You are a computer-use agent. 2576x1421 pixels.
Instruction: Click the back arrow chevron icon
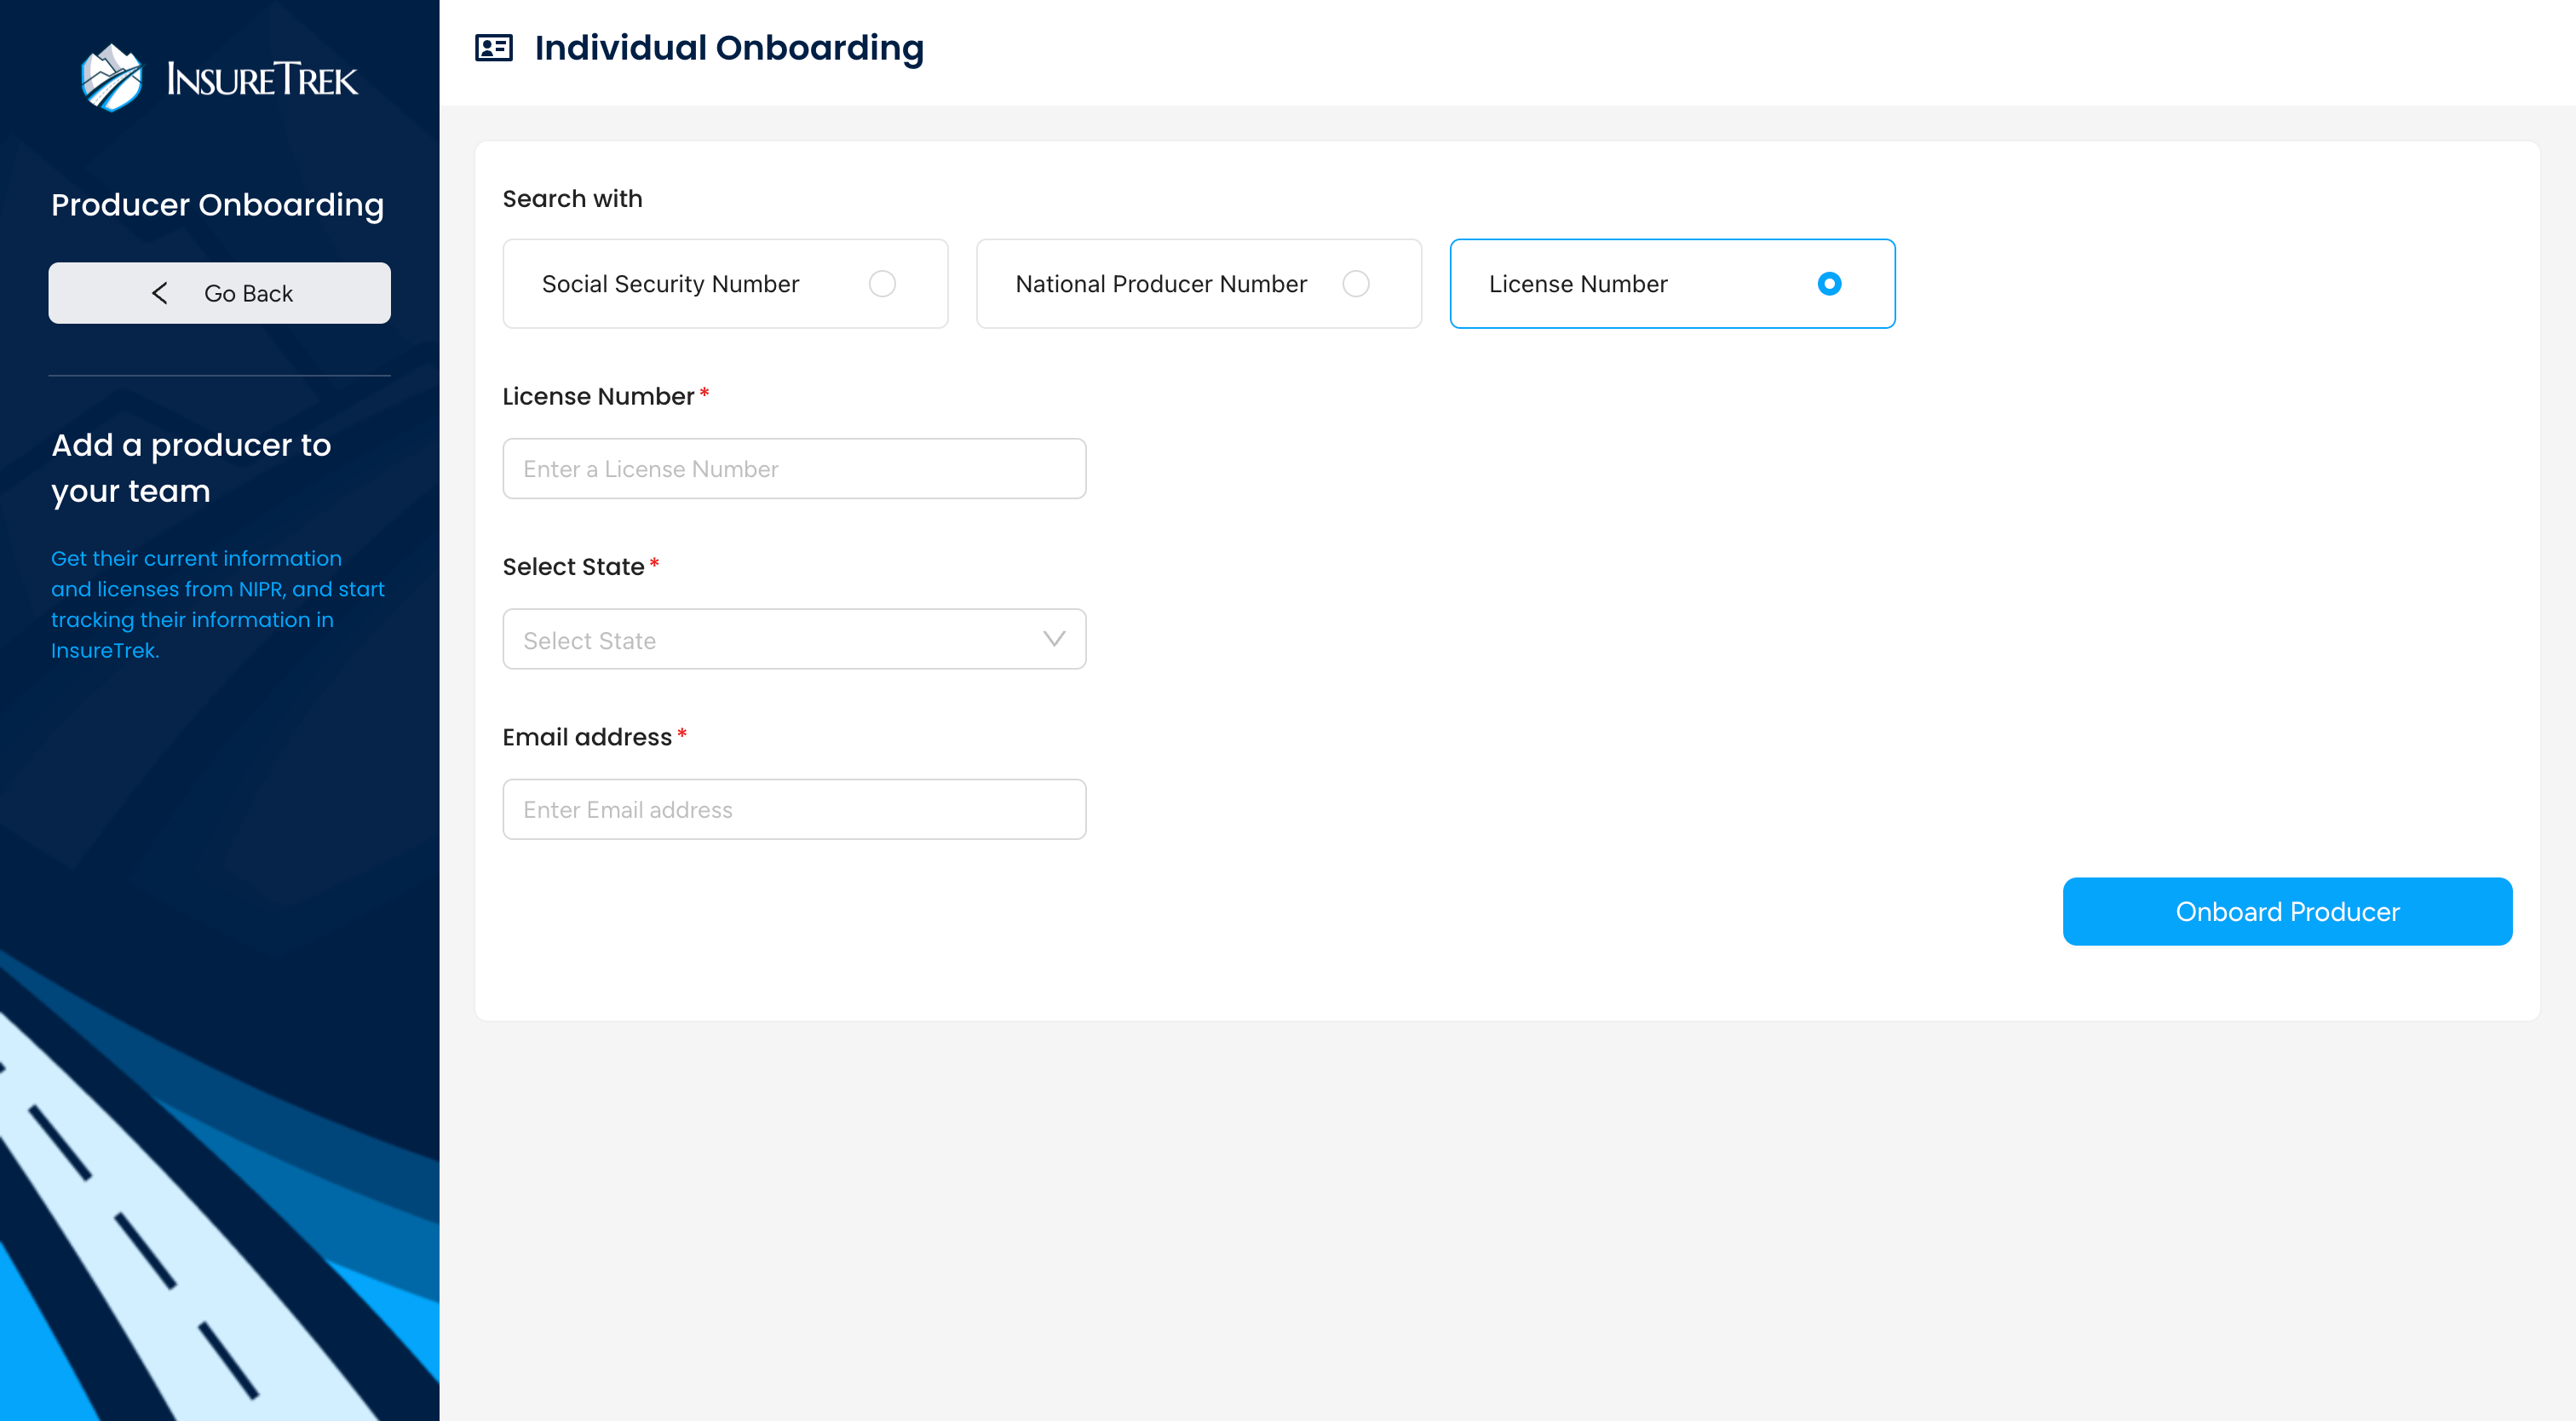[x=160, y=293]
